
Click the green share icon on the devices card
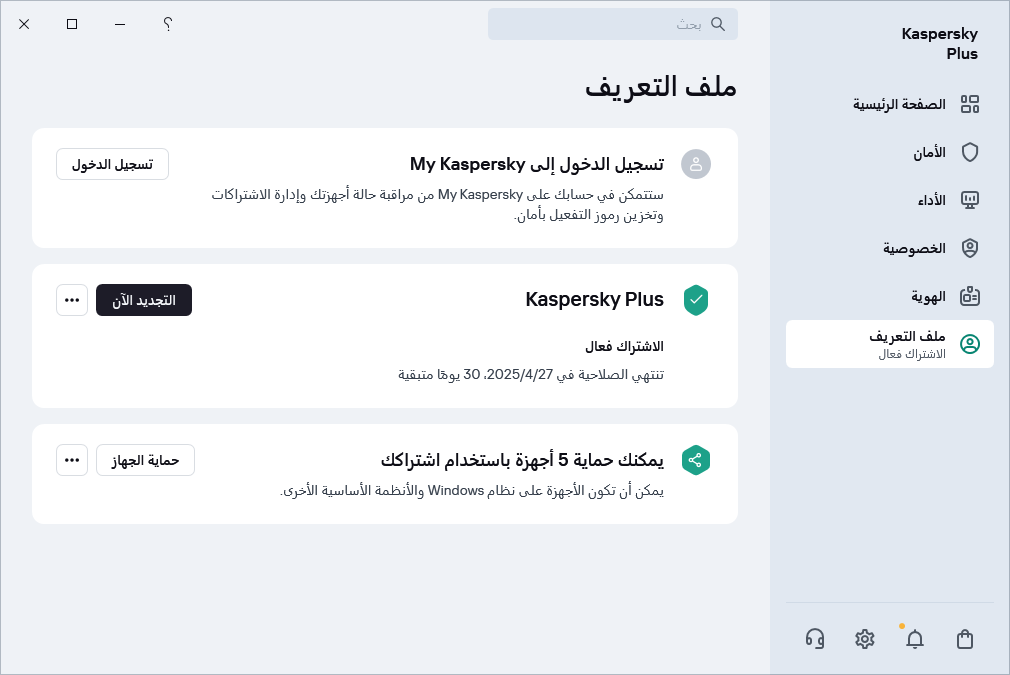pyautogui.click(x=696, y=460)
